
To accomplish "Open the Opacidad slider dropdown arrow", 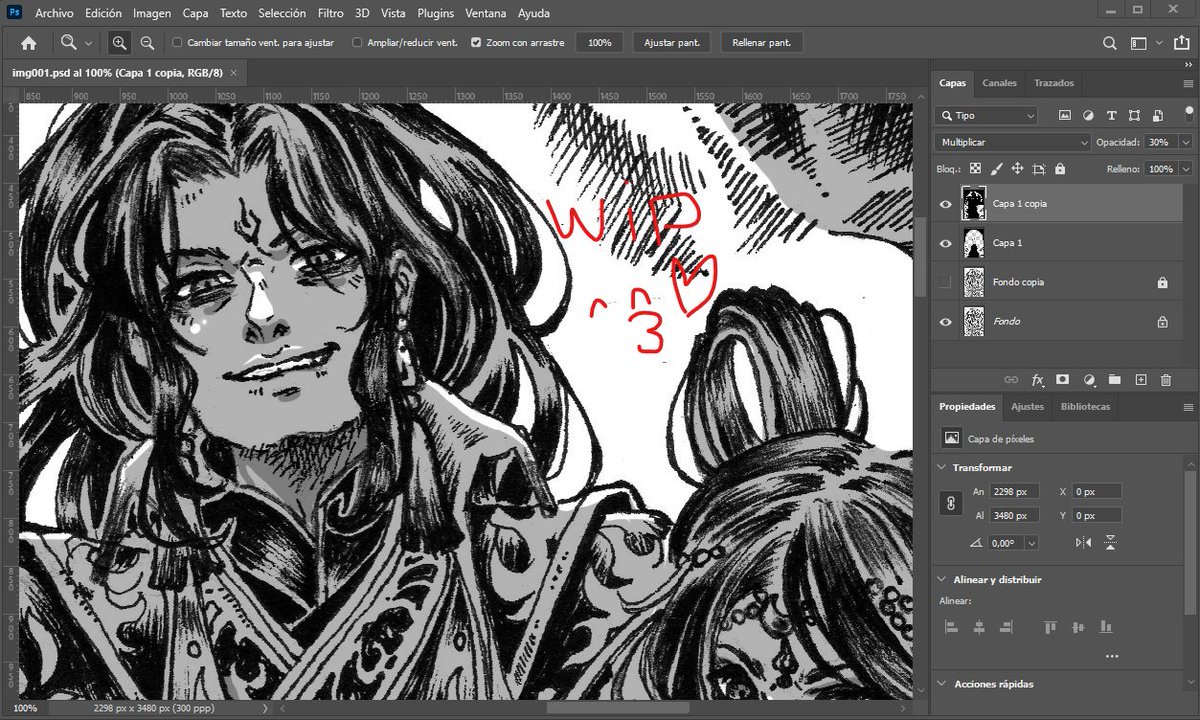I will (x=1185, y=143).
